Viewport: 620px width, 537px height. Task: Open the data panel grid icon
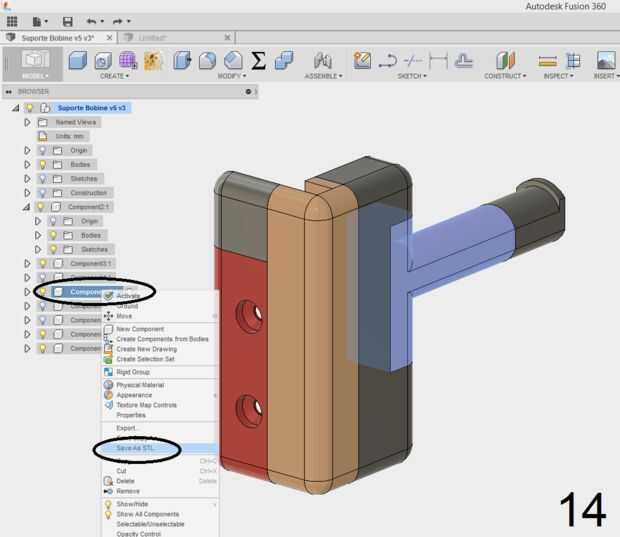(12, 21)
